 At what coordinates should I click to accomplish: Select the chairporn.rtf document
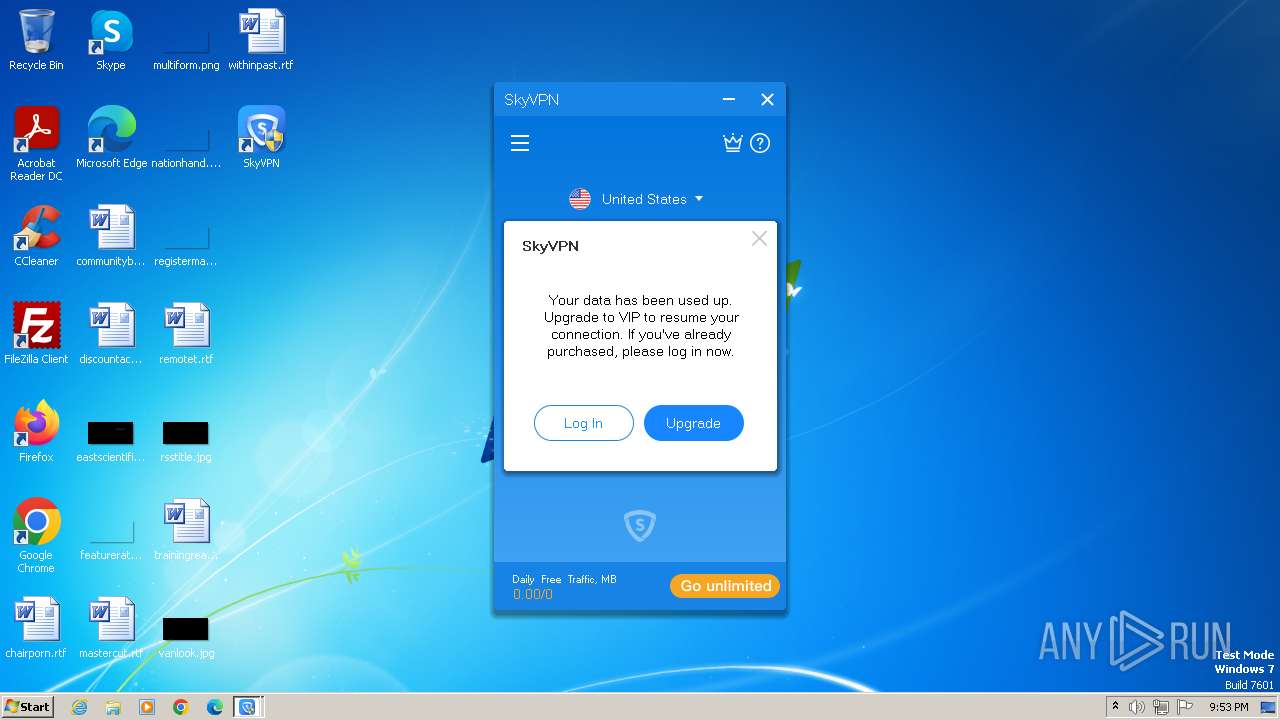(36, 628)
